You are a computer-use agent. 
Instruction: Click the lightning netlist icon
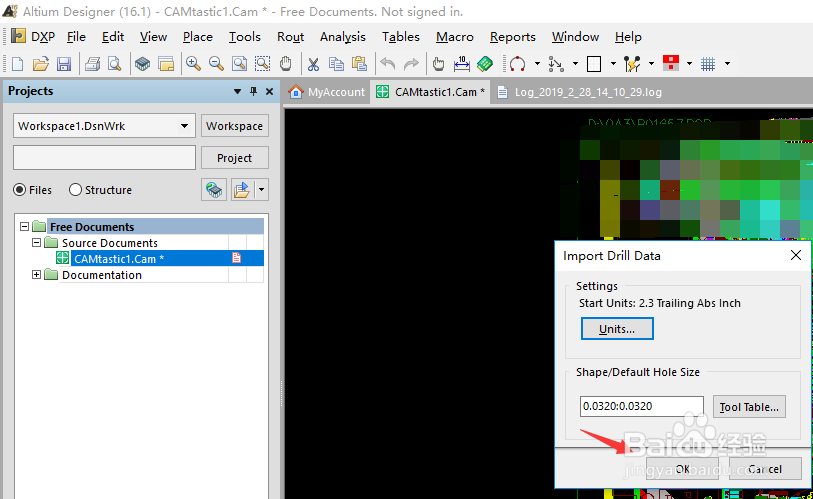[x=632, y=64]
